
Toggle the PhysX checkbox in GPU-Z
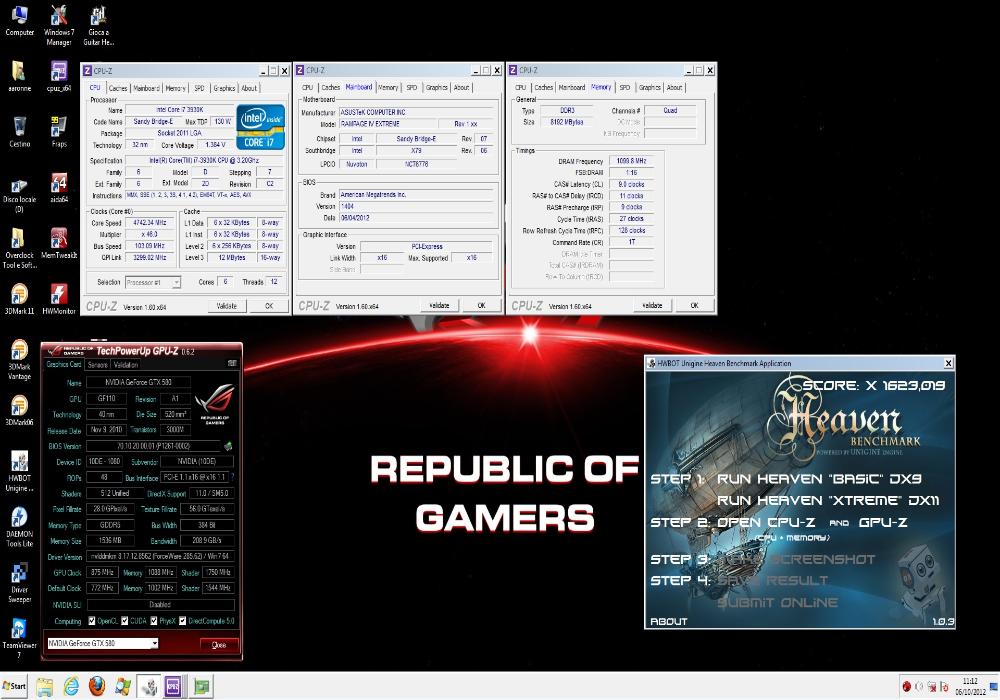(154, 621)
